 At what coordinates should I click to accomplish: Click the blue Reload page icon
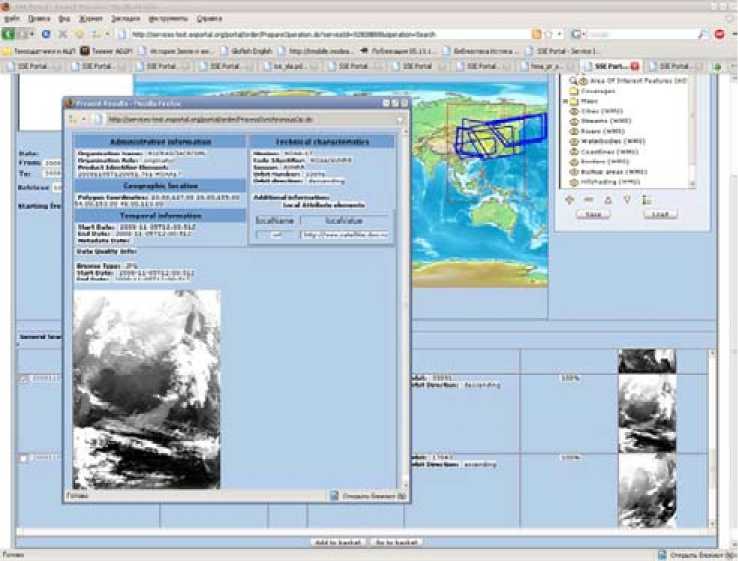46,34
